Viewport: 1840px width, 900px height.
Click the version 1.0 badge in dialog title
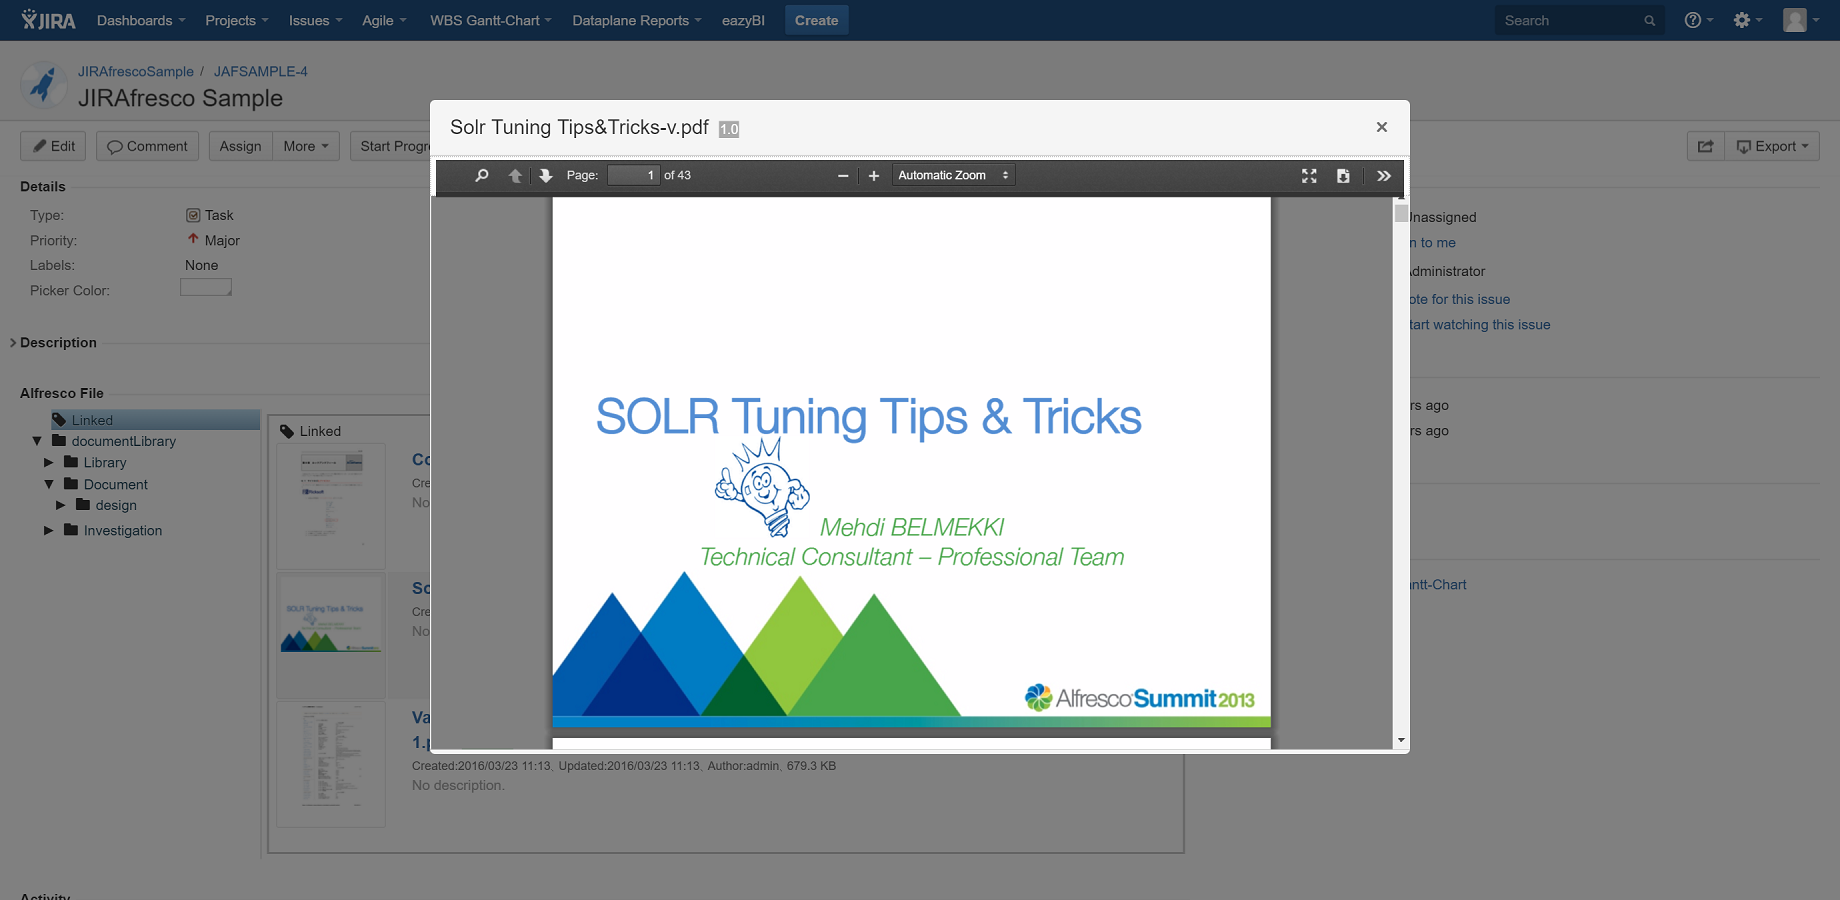click(729, 129)
